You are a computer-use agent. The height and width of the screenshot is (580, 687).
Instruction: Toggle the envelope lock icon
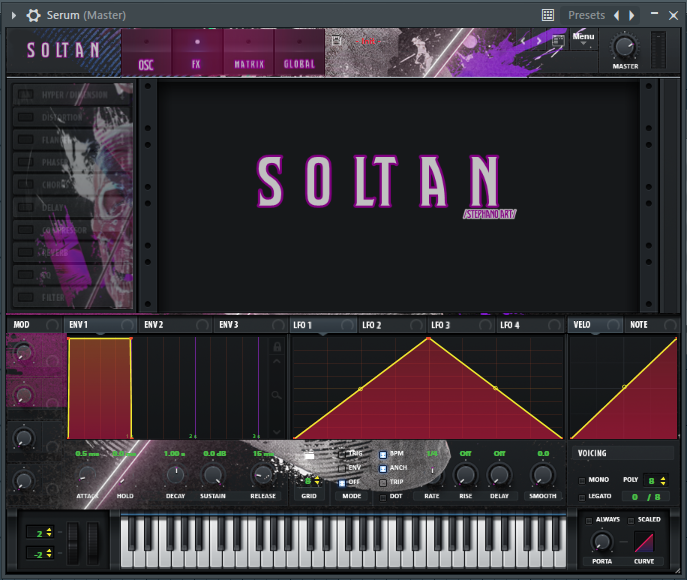pos(277,347)
